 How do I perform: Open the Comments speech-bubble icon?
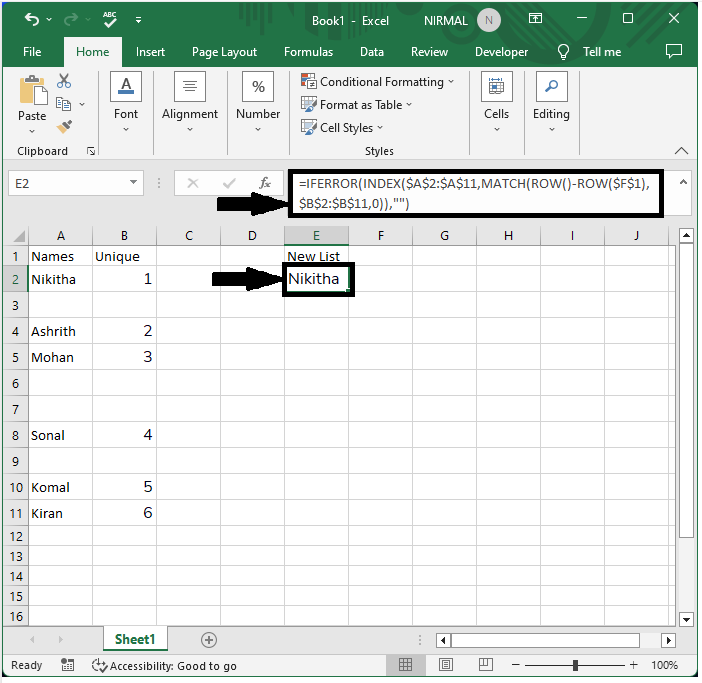[x=673, y=51]
